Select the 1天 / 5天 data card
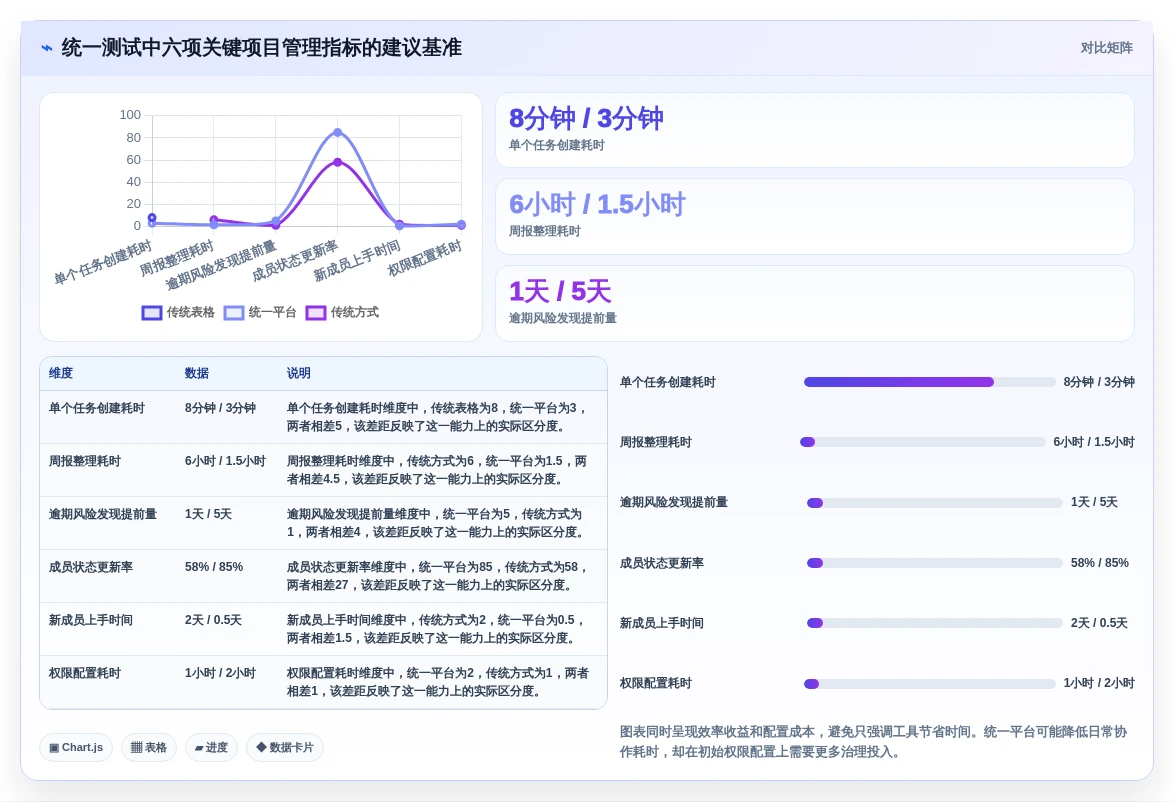The height and width of the screenshot is (802, 1174). (815, 303)
